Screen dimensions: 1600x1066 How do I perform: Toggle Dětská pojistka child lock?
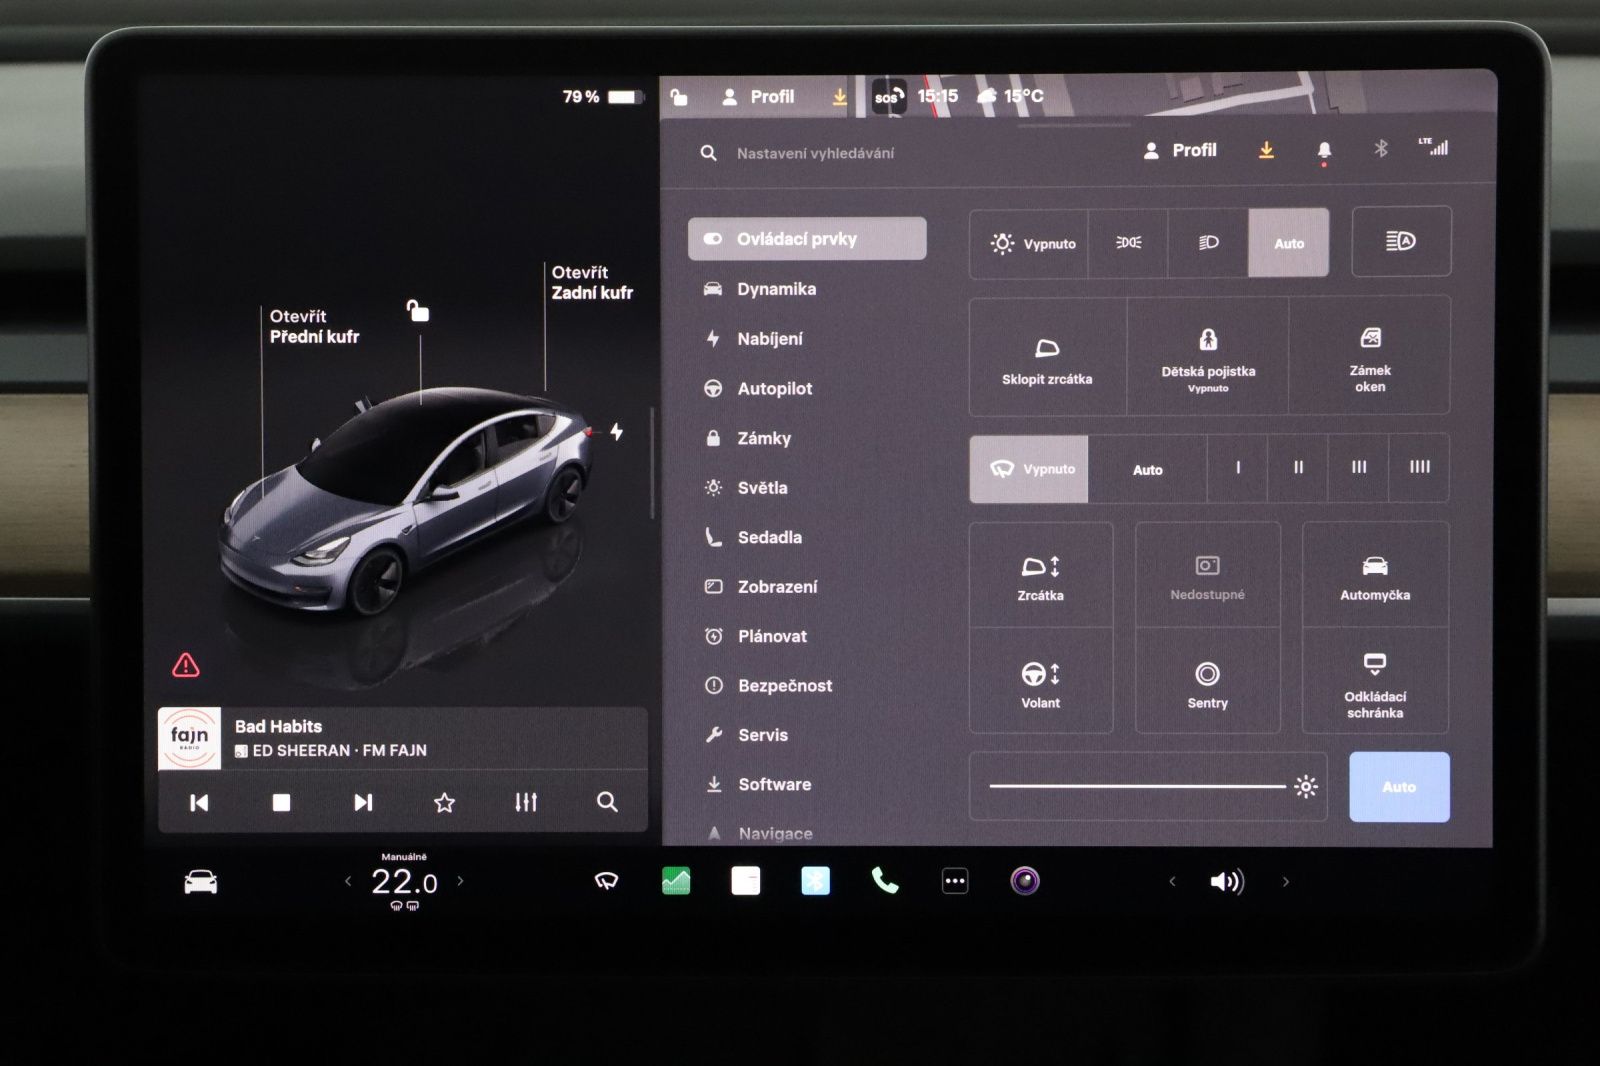point(1208,355)
